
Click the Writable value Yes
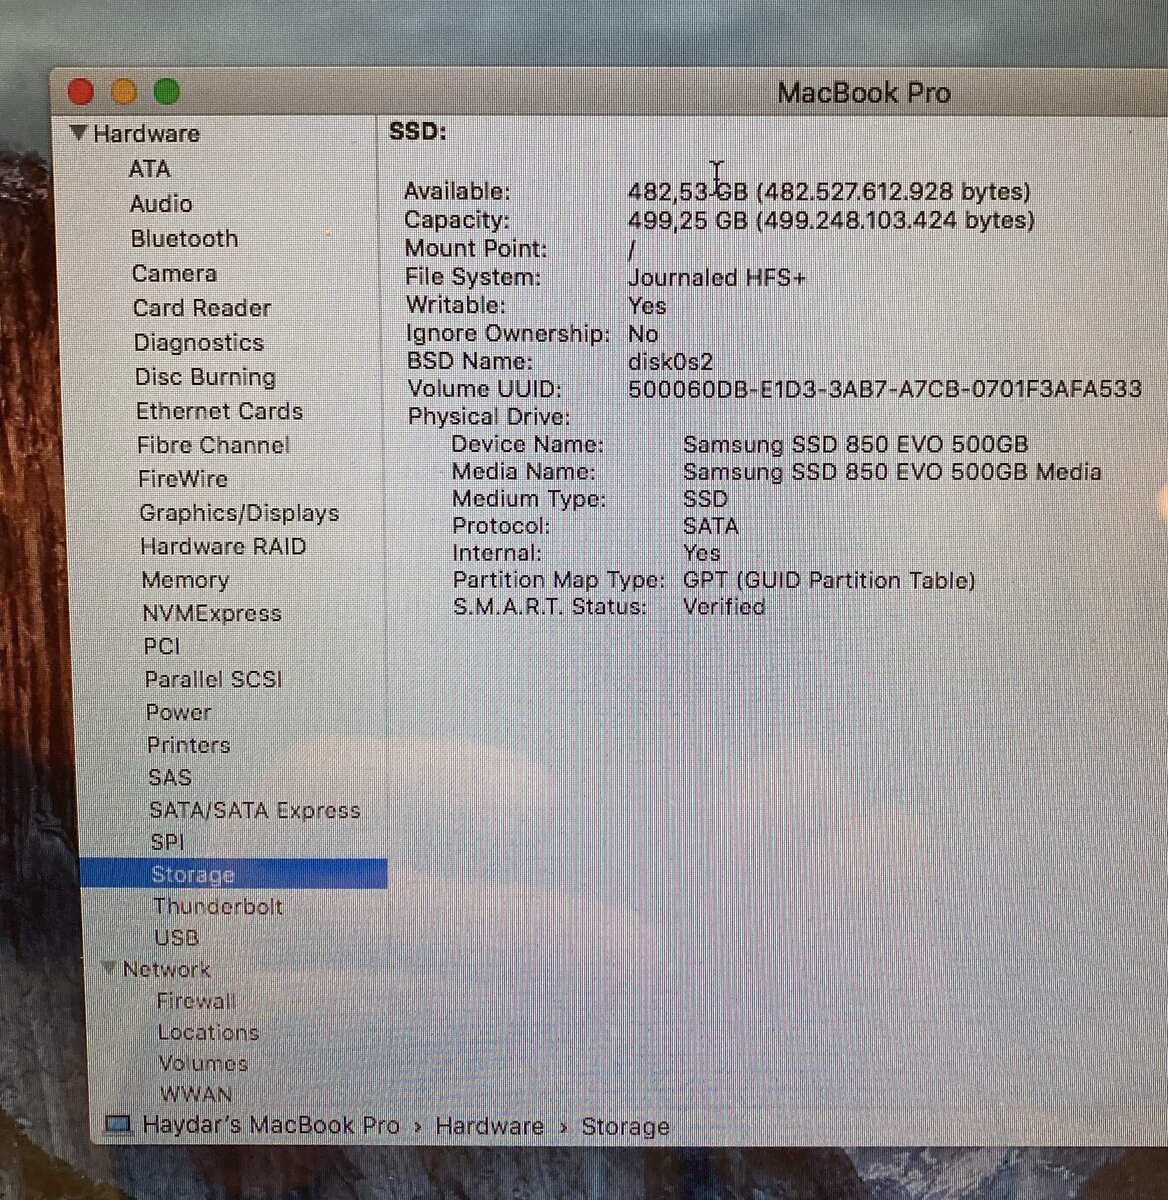pyautogui.click(x=647, y=306)
